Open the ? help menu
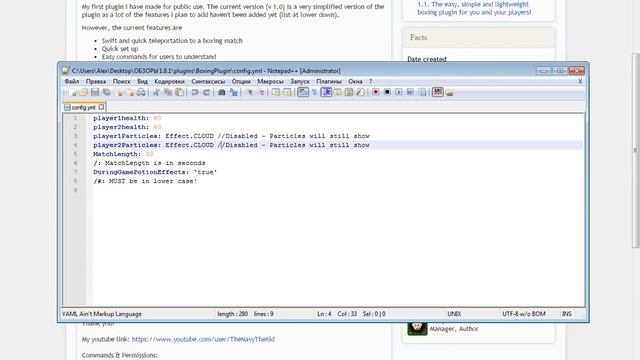The image size is (640, 360). [371, 82]
